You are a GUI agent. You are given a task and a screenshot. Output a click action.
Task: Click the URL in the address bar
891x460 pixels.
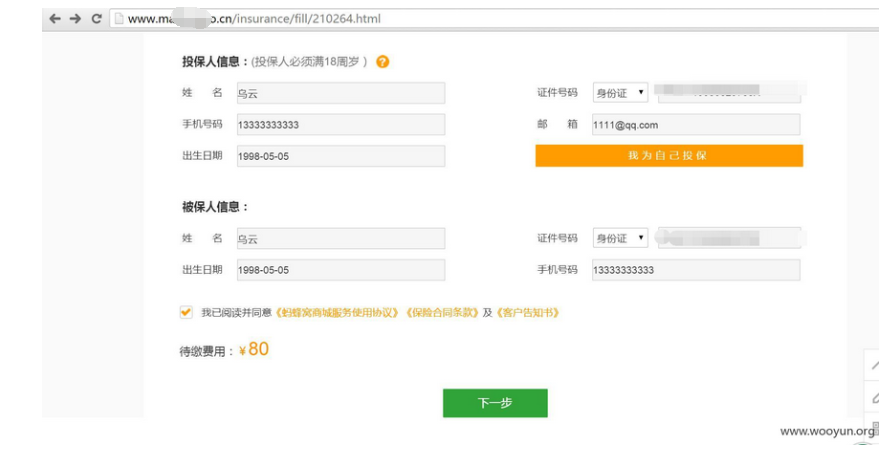254,18
